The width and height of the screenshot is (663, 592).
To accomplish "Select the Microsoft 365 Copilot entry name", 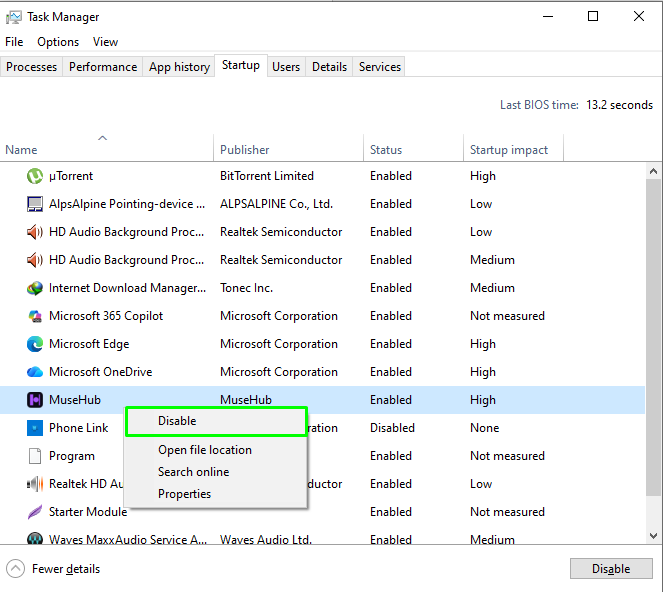I will tap(106, 316).
